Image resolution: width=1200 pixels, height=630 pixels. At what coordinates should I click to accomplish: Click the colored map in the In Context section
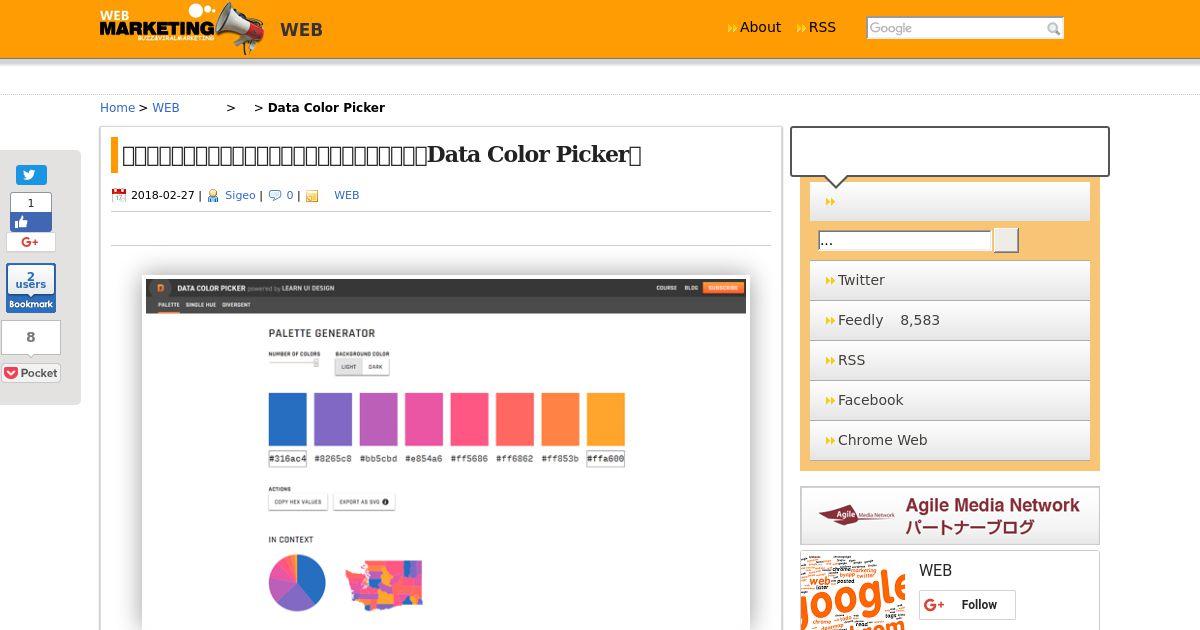[x=384, y=584]
